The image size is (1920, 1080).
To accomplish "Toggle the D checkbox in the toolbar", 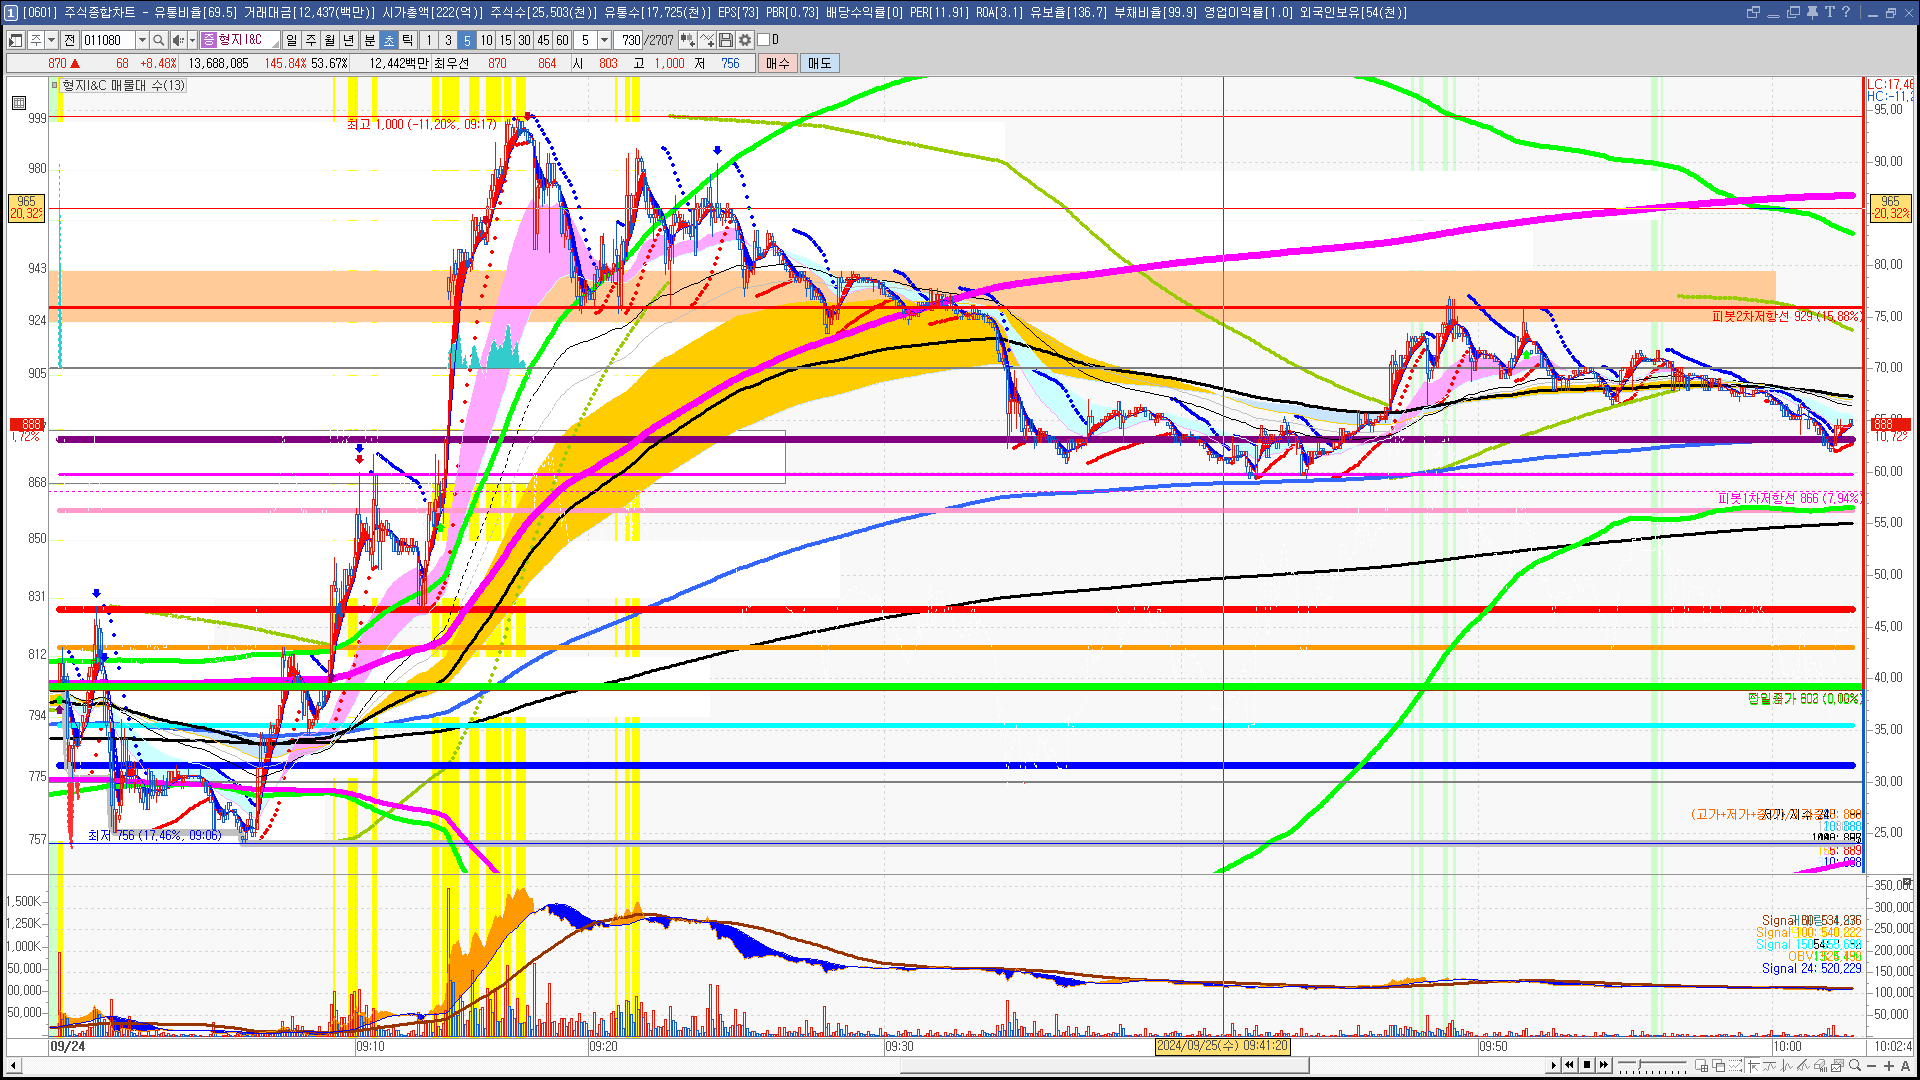I will [x=764, y=40].
